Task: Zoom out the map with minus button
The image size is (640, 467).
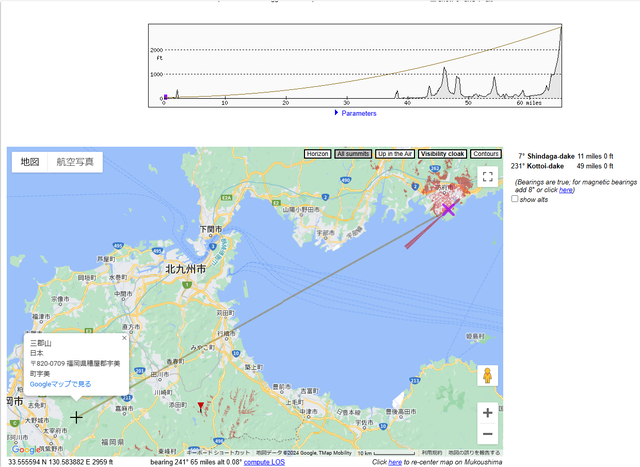Action: pos(487,434)
